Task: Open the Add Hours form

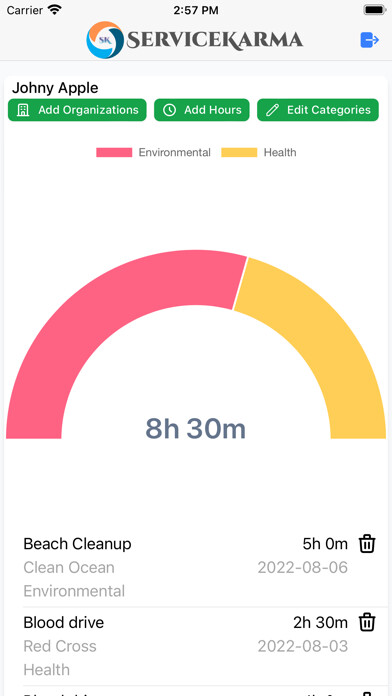Action: coord(202,110)
